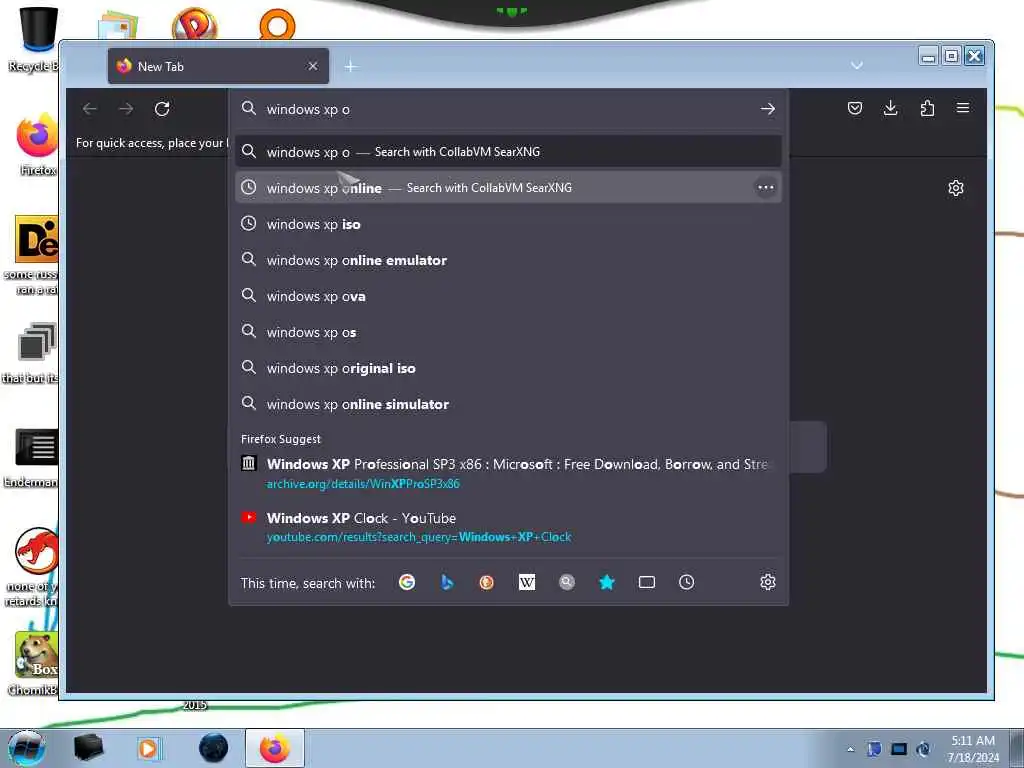Open 'Windows XP Clock - YouTube' suggestion

(508, 527)
